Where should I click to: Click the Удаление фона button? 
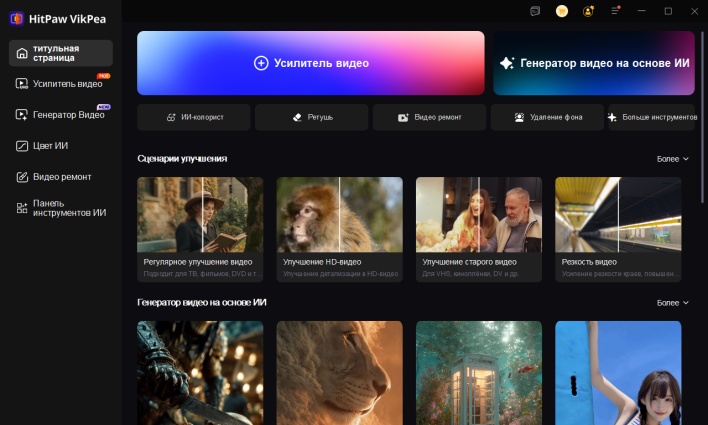547,117
